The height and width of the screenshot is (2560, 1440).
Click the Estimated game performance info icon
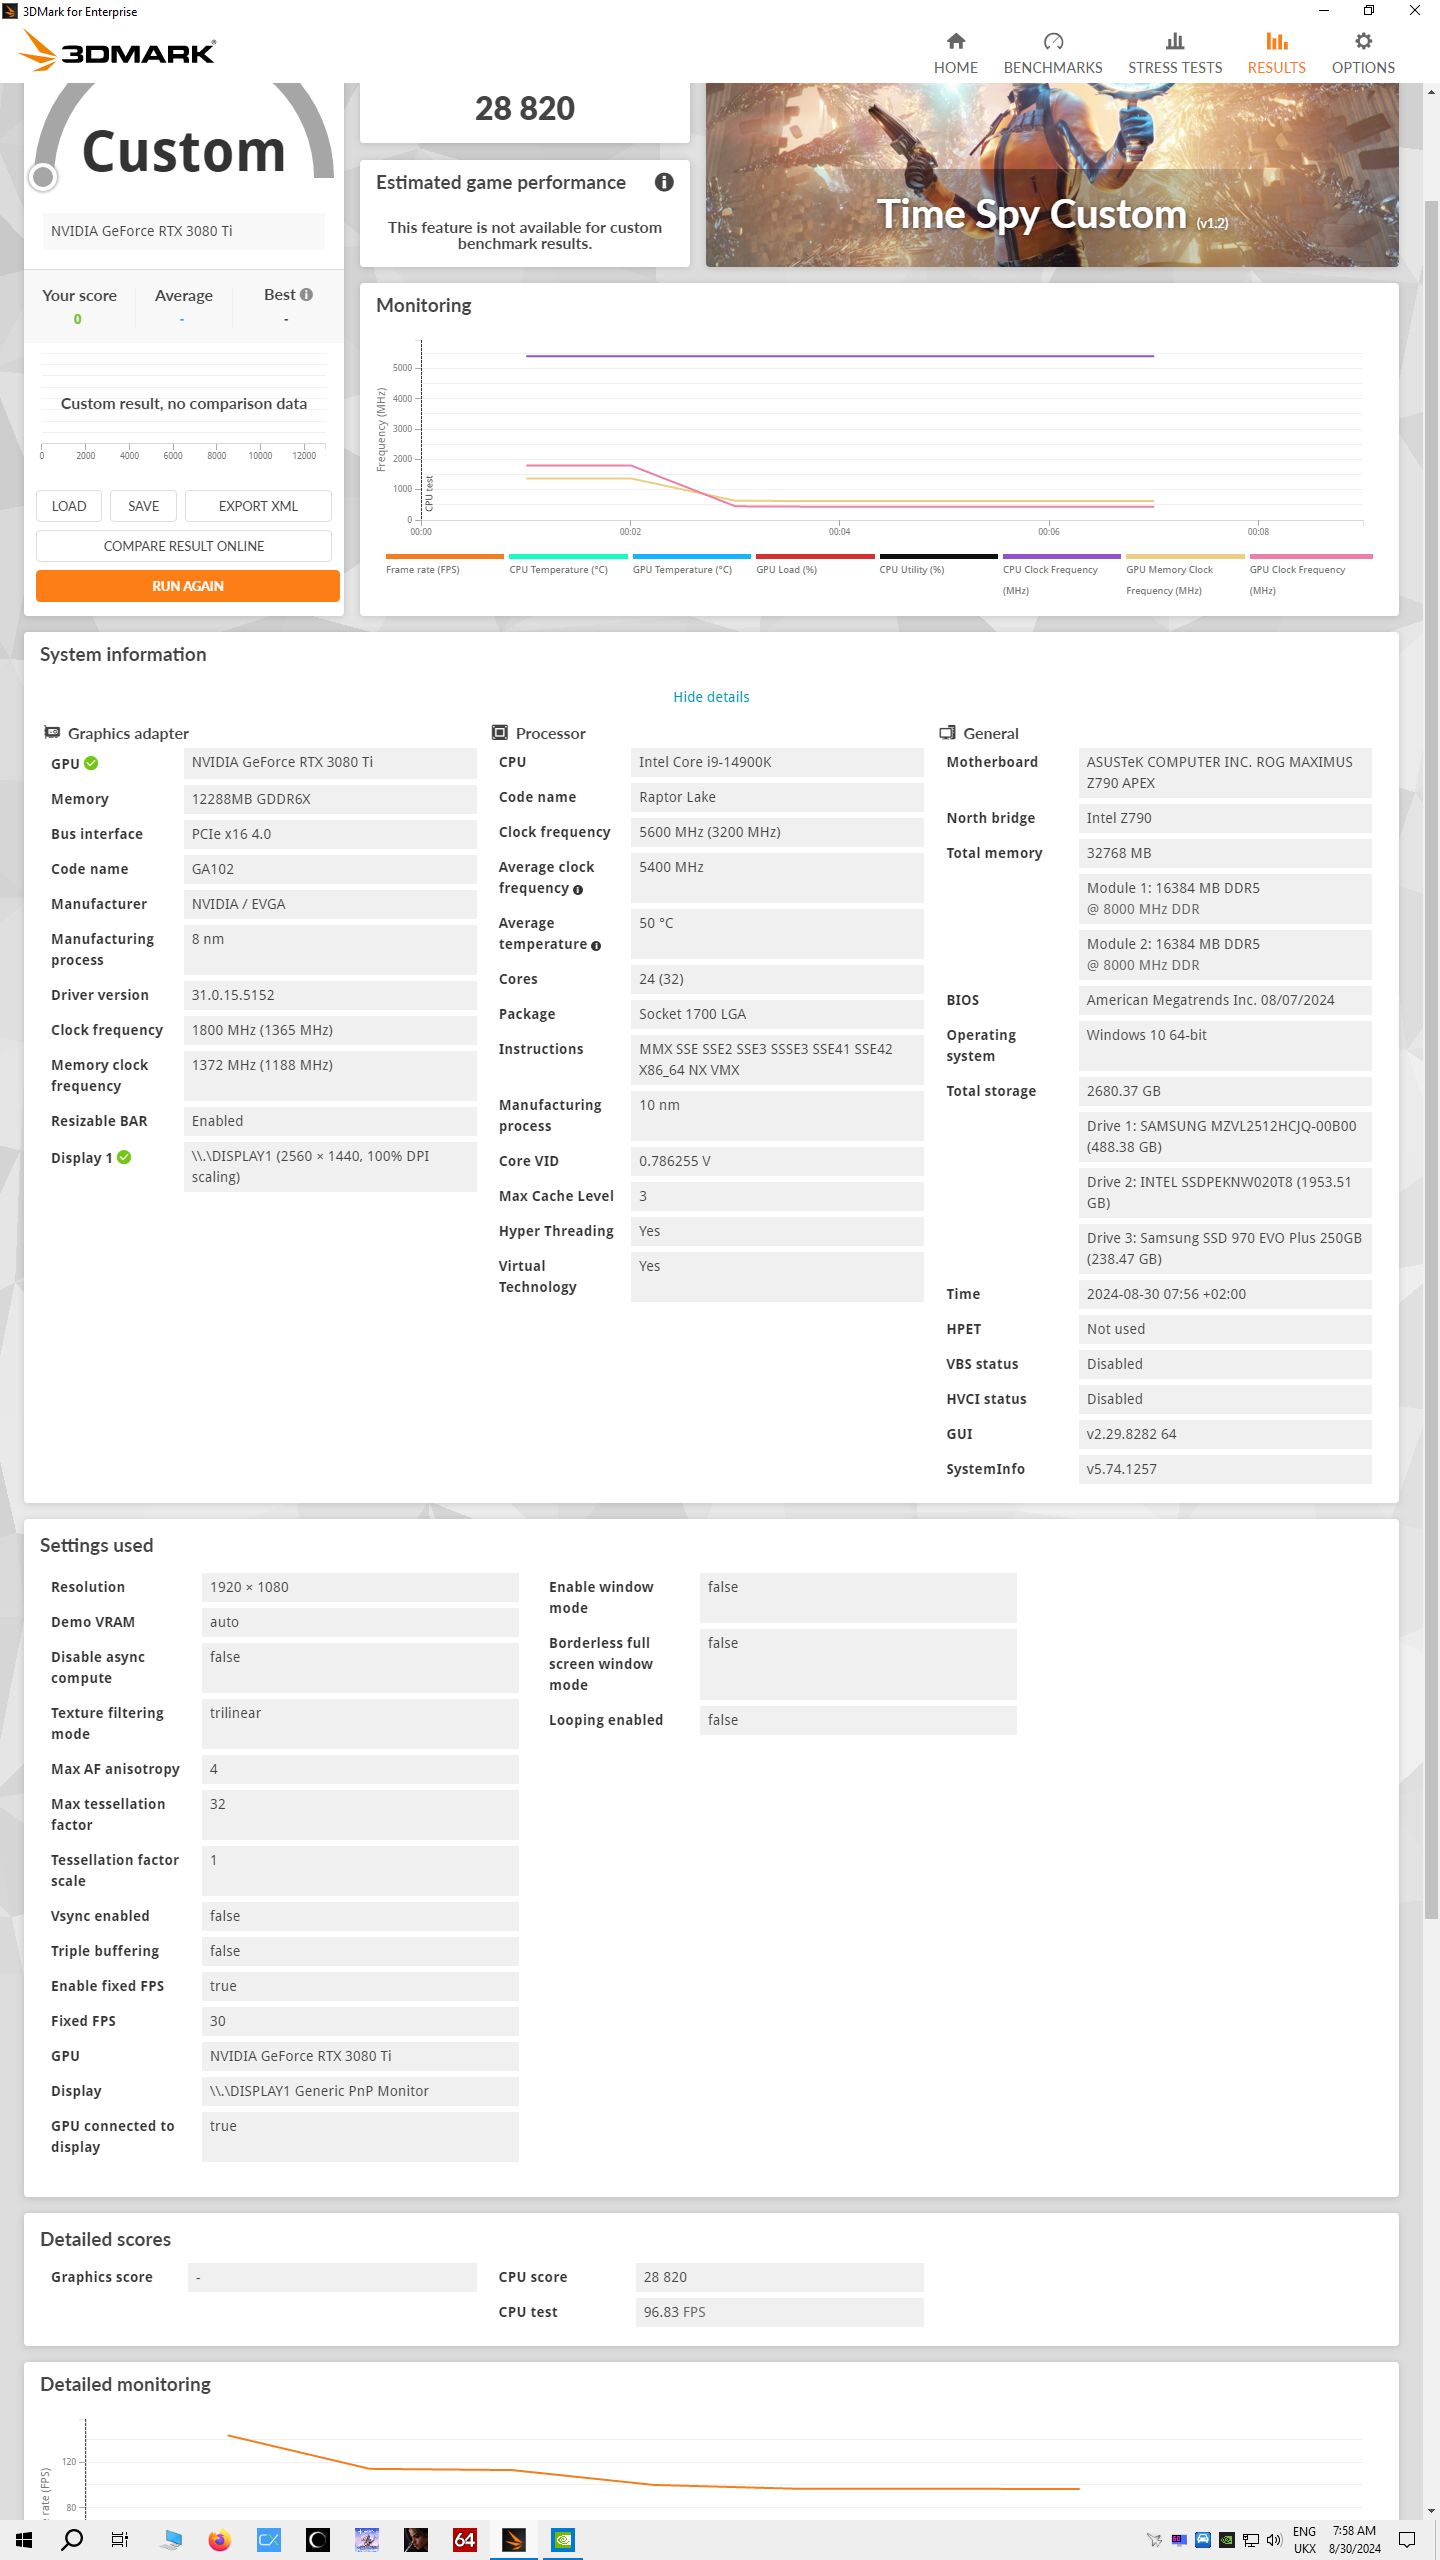[664, 182]
